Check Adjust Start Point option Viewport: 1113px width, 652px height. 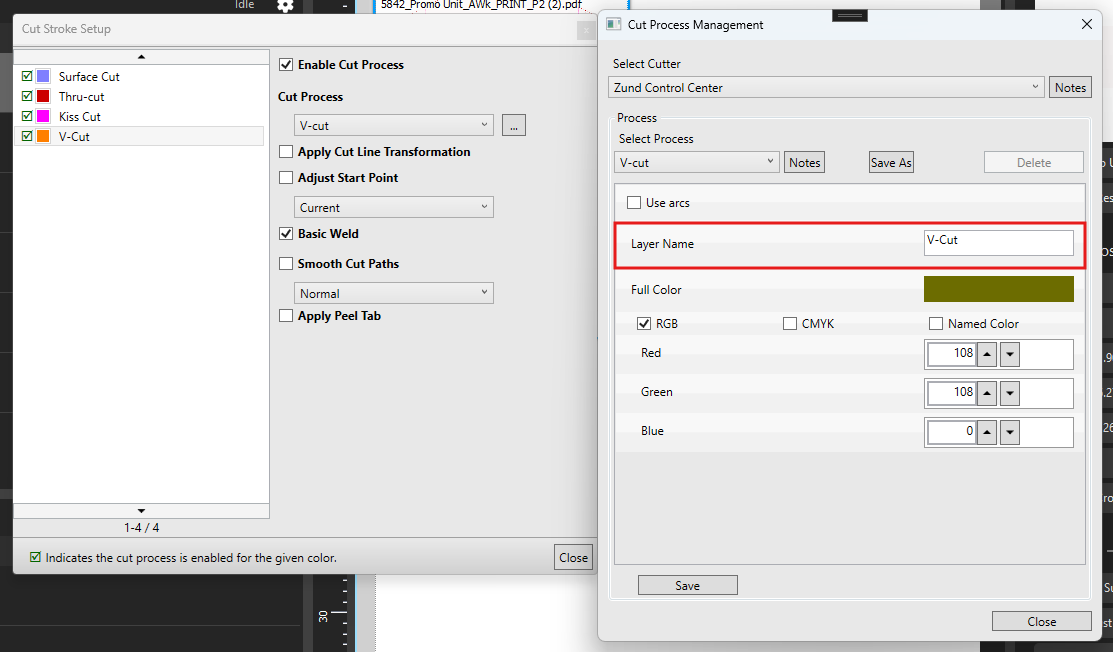pos(286,177)
